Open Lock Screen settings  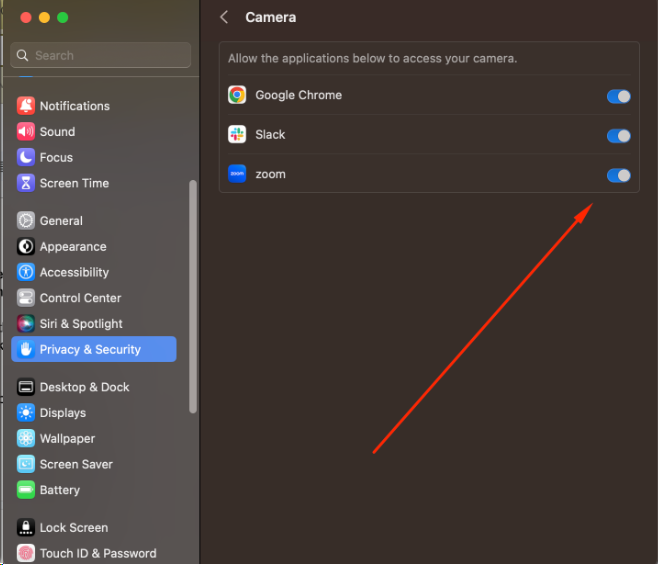point(94,527)
